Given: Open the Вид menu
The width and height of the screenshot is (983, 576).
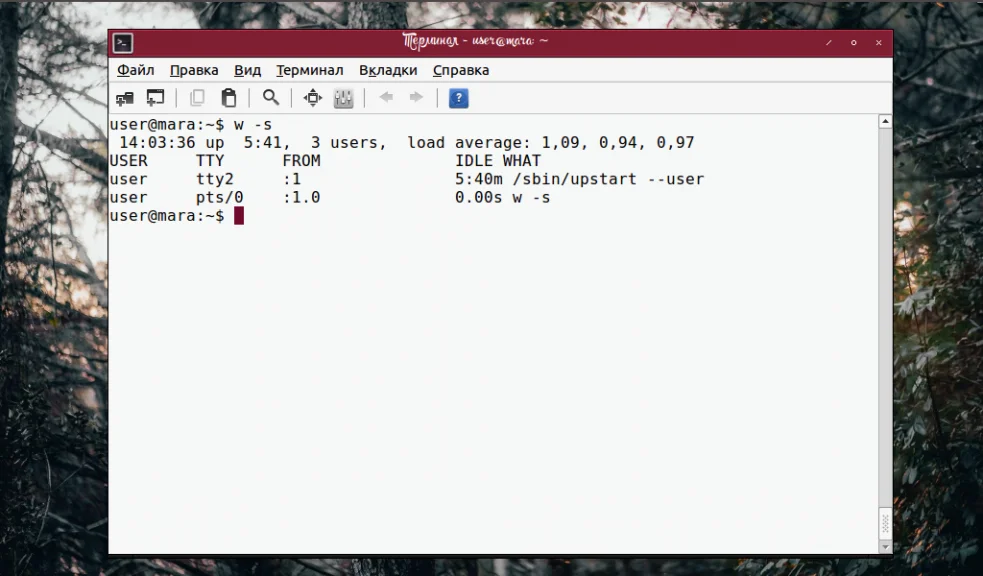Looking at the screenshot, I should (248, 70).
